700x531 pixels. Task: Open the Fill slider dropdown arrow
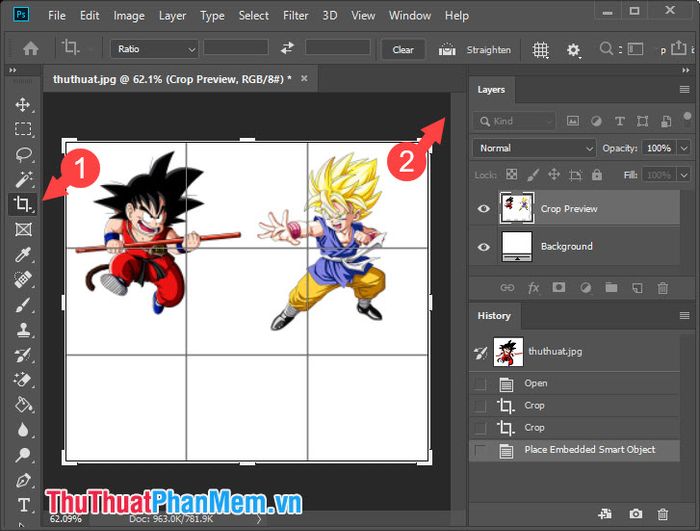684,175
